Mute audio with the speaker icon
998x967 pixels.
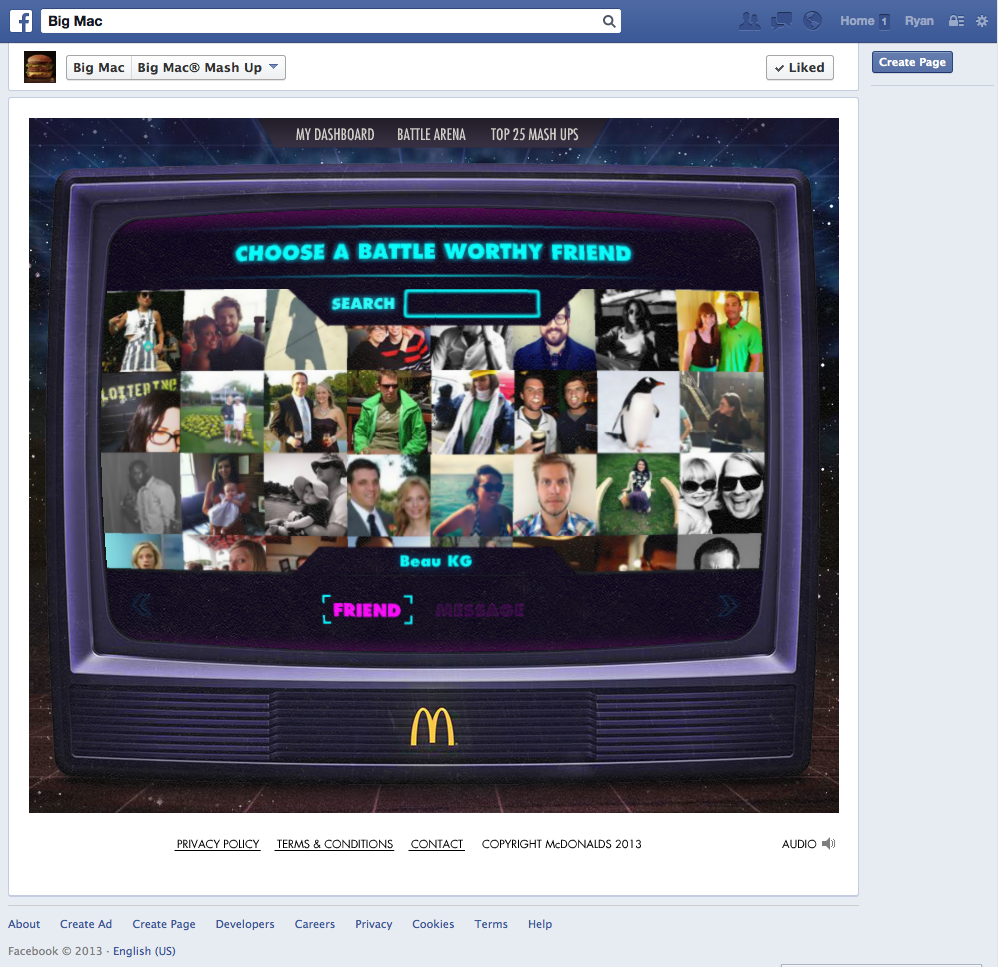pos(828,843)
